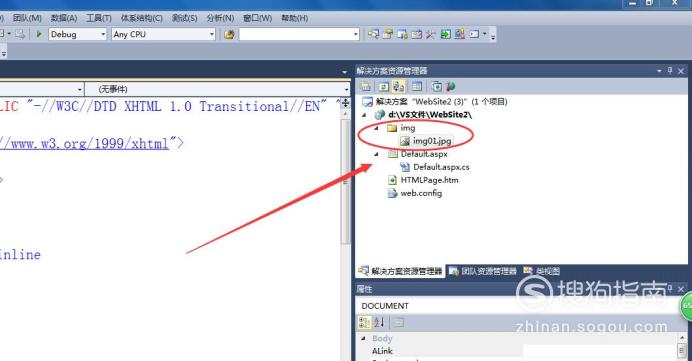Toggle Nest Related Files in Solution Explorer
This screenshot has height=361, width=692.
pyautogui.click(x=399, y=86)
